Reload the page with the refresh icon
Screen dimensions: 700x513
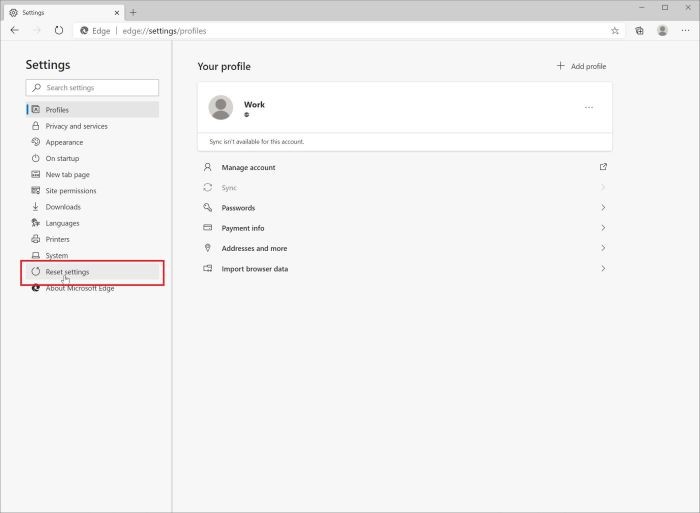pos(59,30)
